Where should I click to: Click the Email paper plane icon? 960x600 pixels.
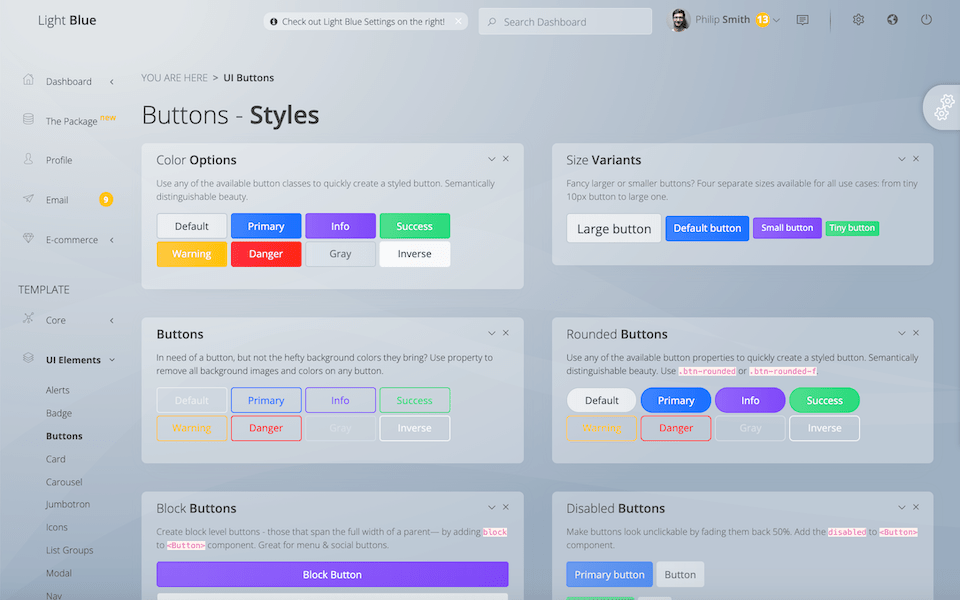pyautogui.click(x=28, y=199)
